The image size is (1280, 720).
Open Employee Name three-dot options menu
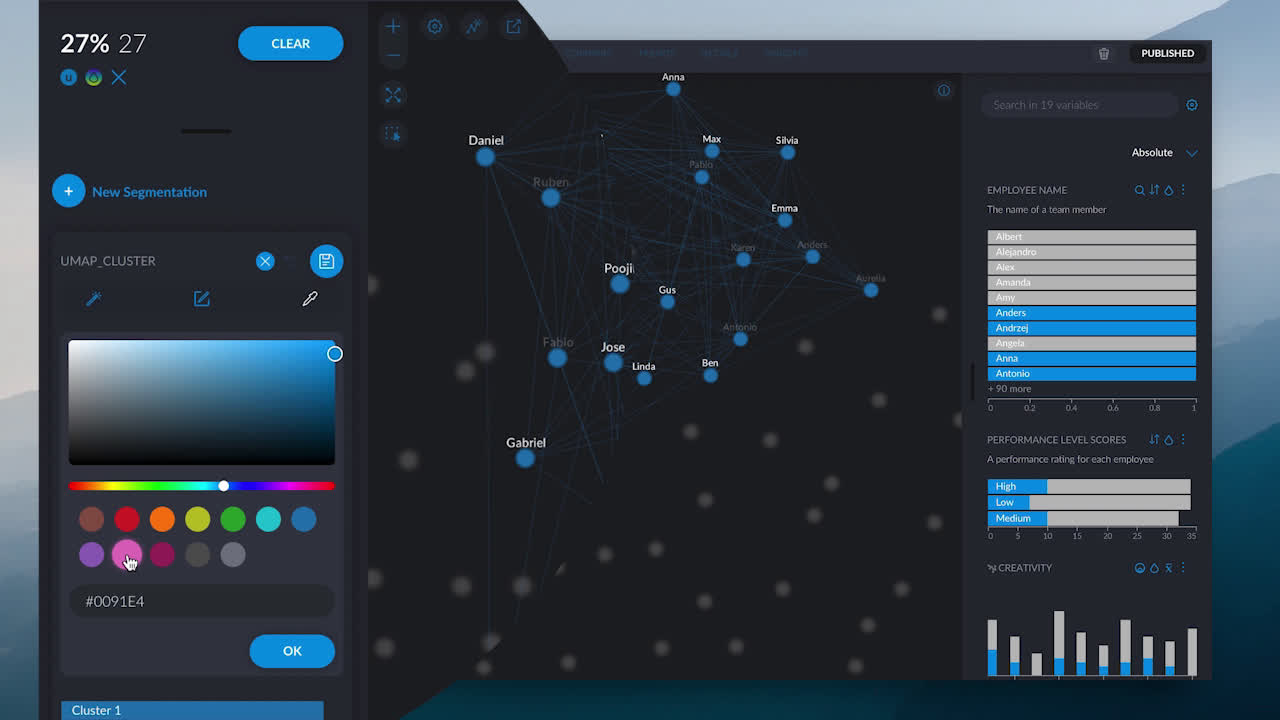coord(1183,190)
